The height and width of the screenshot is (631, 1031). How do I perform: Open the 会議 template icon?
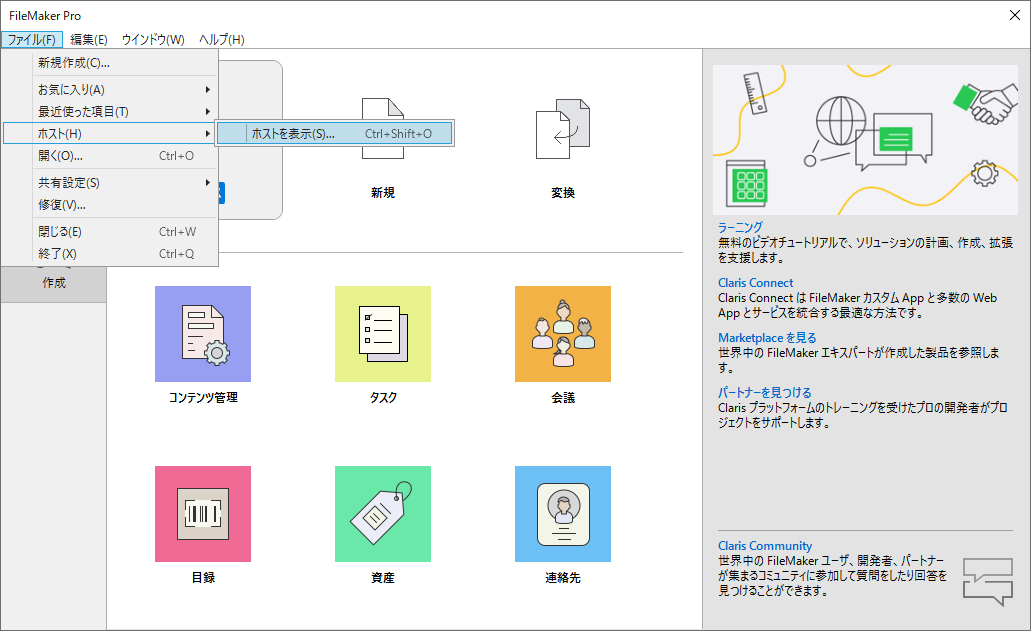click(x=563, y=334)
